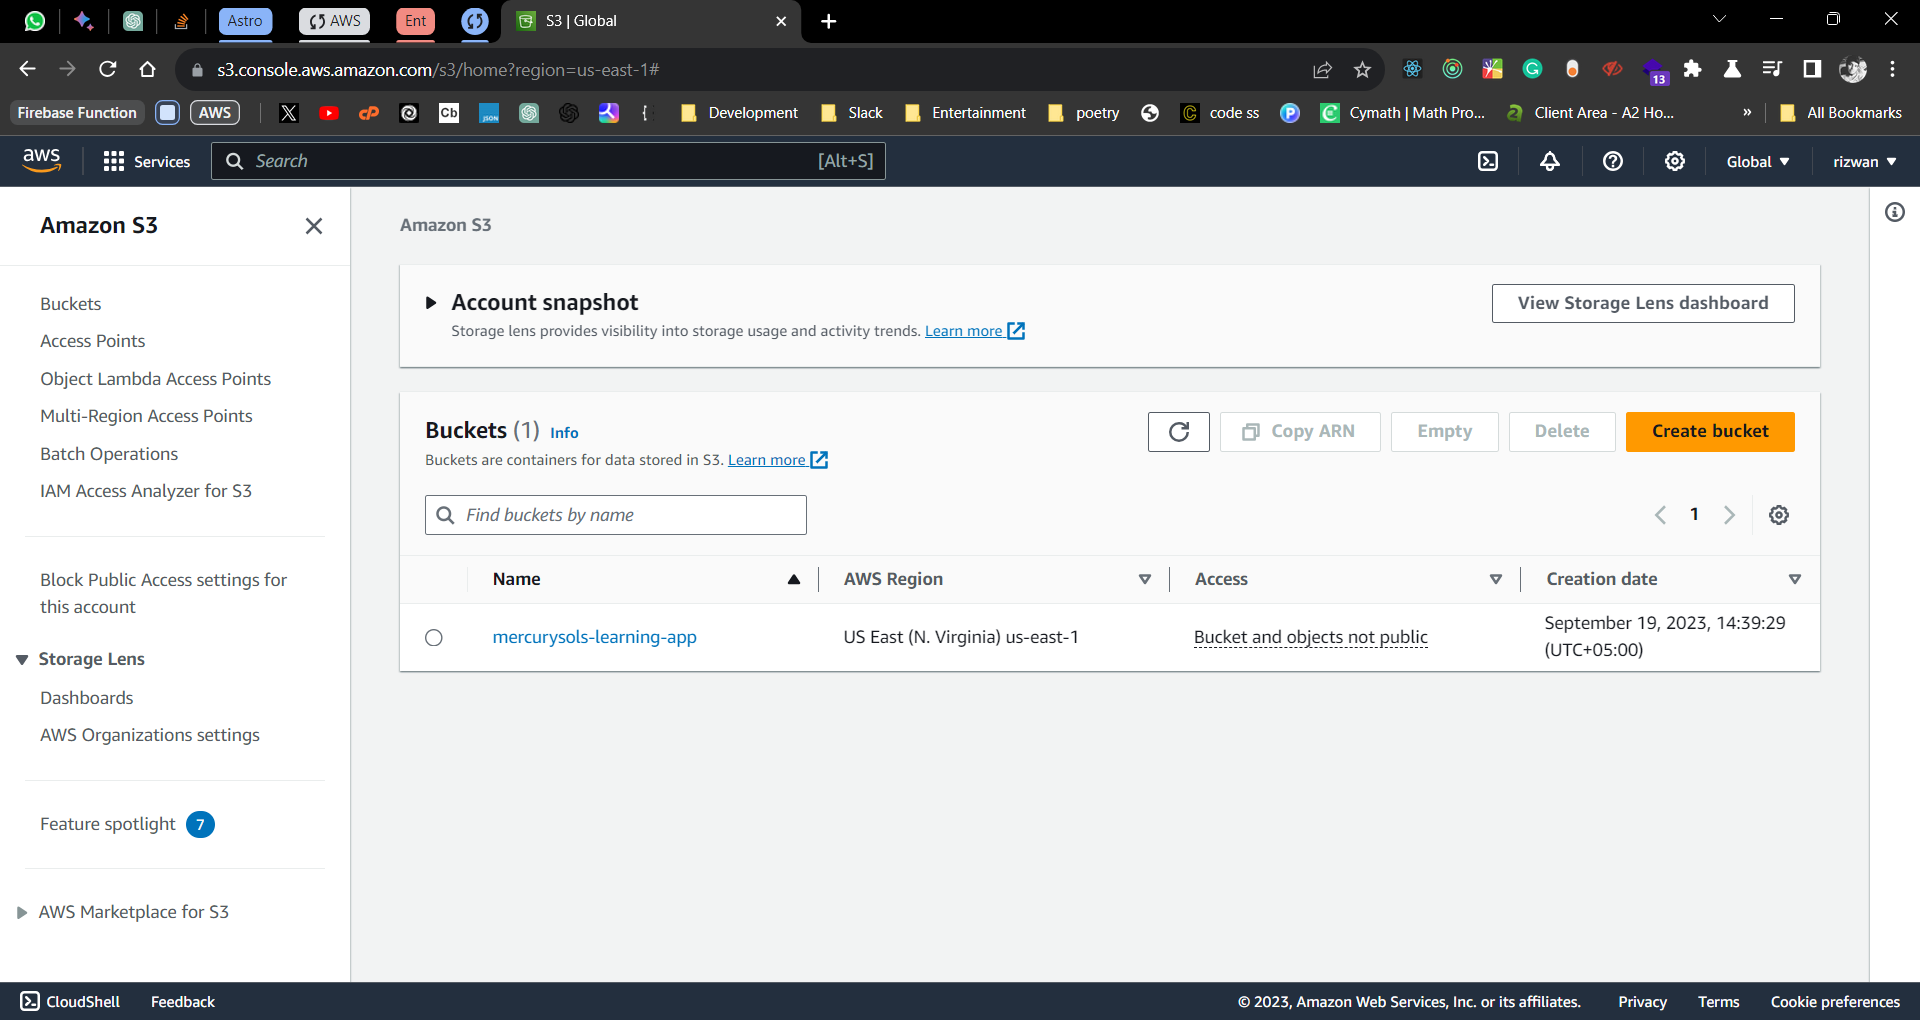
Task: Sort by AWS Region column
Action: point(1145,580)
